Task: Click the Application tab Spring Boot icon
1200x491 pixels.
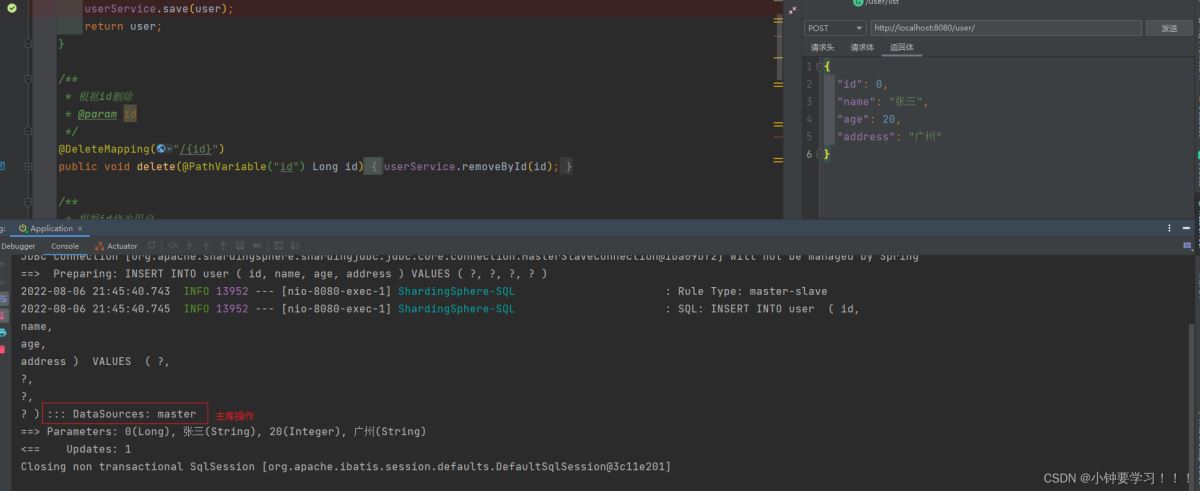Action: (23, 228)
